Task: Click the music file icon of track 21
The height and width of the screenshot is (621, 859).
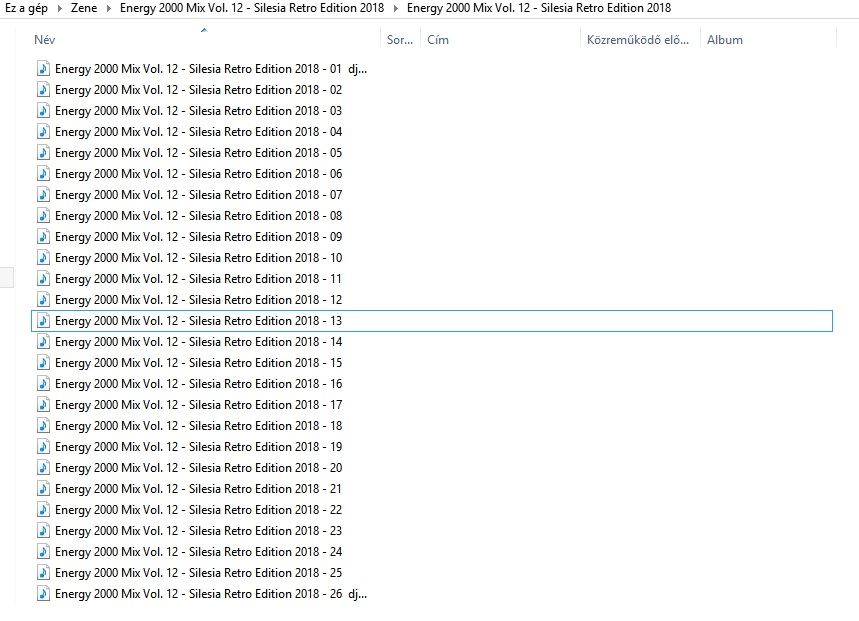Action: [x=43, y=488]
